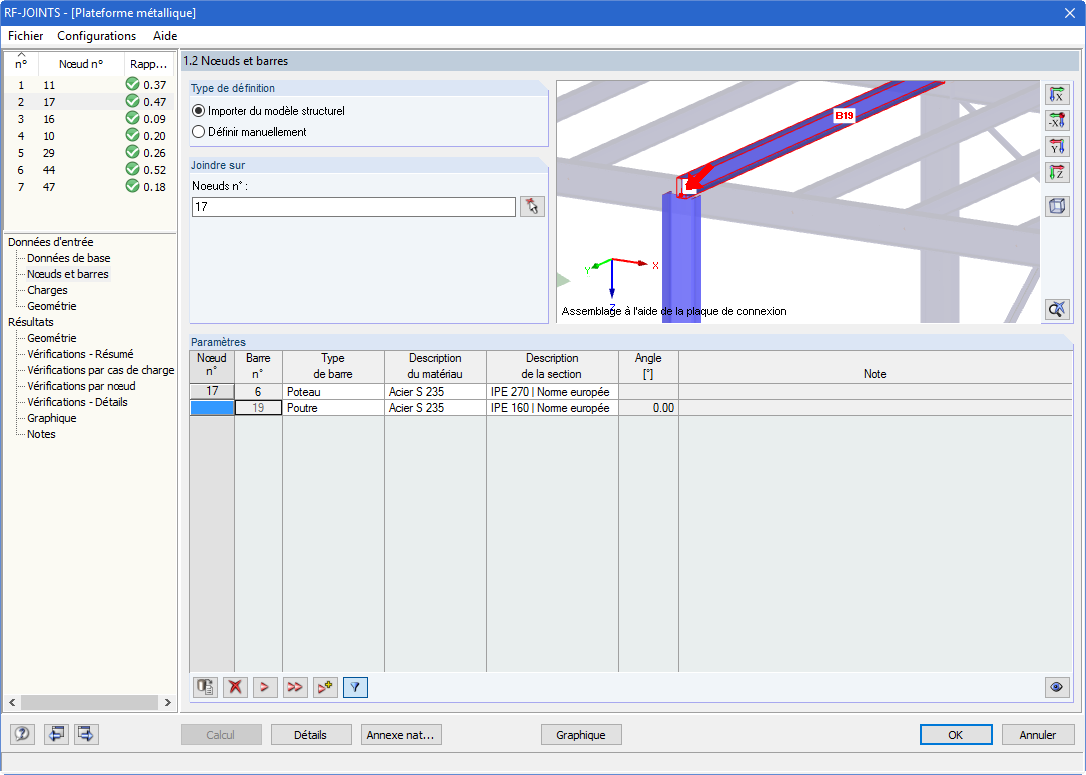Click Annexe nat... button
This screenshot has height=775, width=1086.
tap(400, 735)
